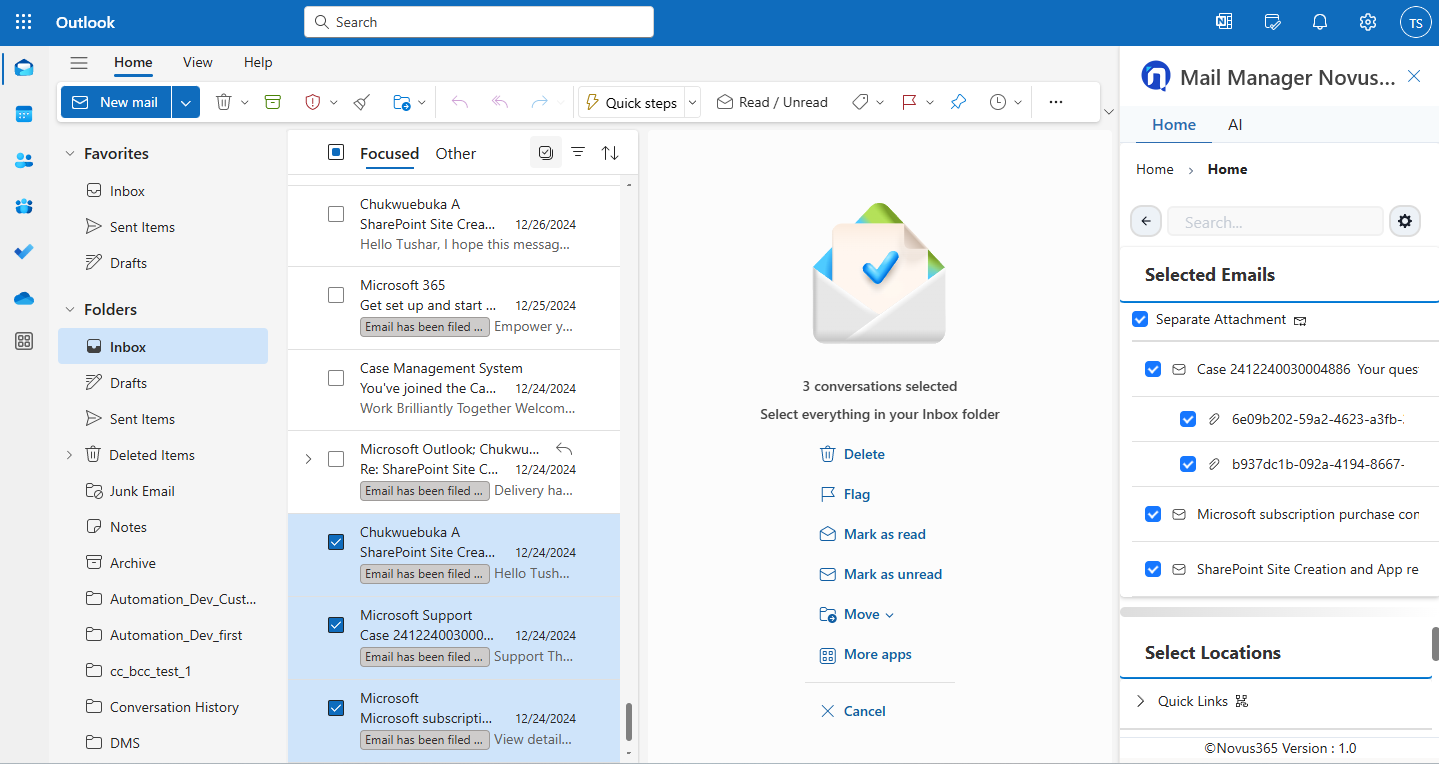Toggle the select mode checkmark icon
This screenshot has height=764, width=1439.
(x=546, y=153)
